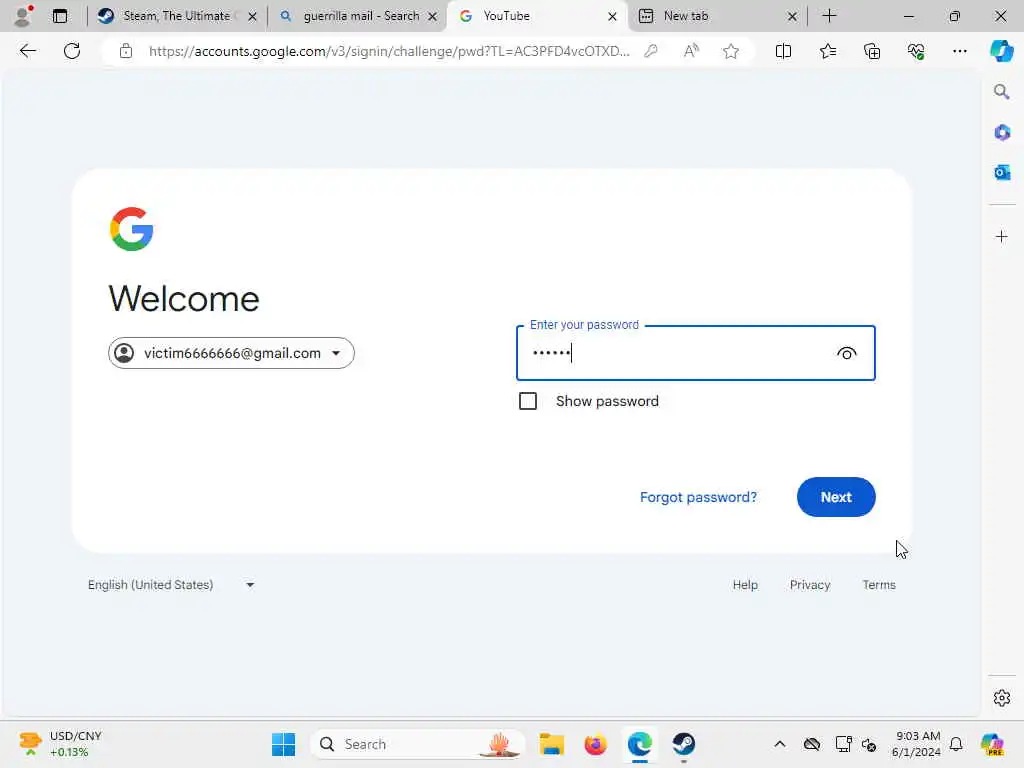Click the taskbar Search box
Image resolution: width=1024 pixels, height=768 pixels.
click(418, 744)
